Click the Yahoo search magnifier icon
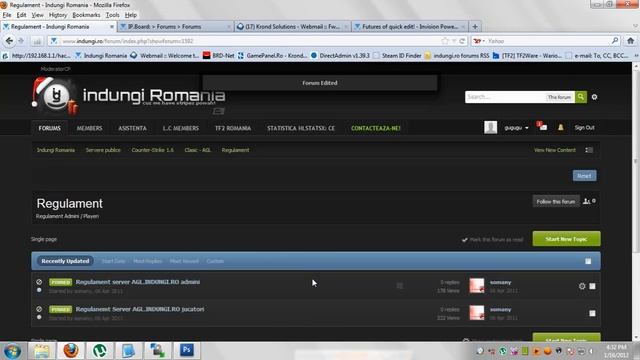 [x=615, y=41]
